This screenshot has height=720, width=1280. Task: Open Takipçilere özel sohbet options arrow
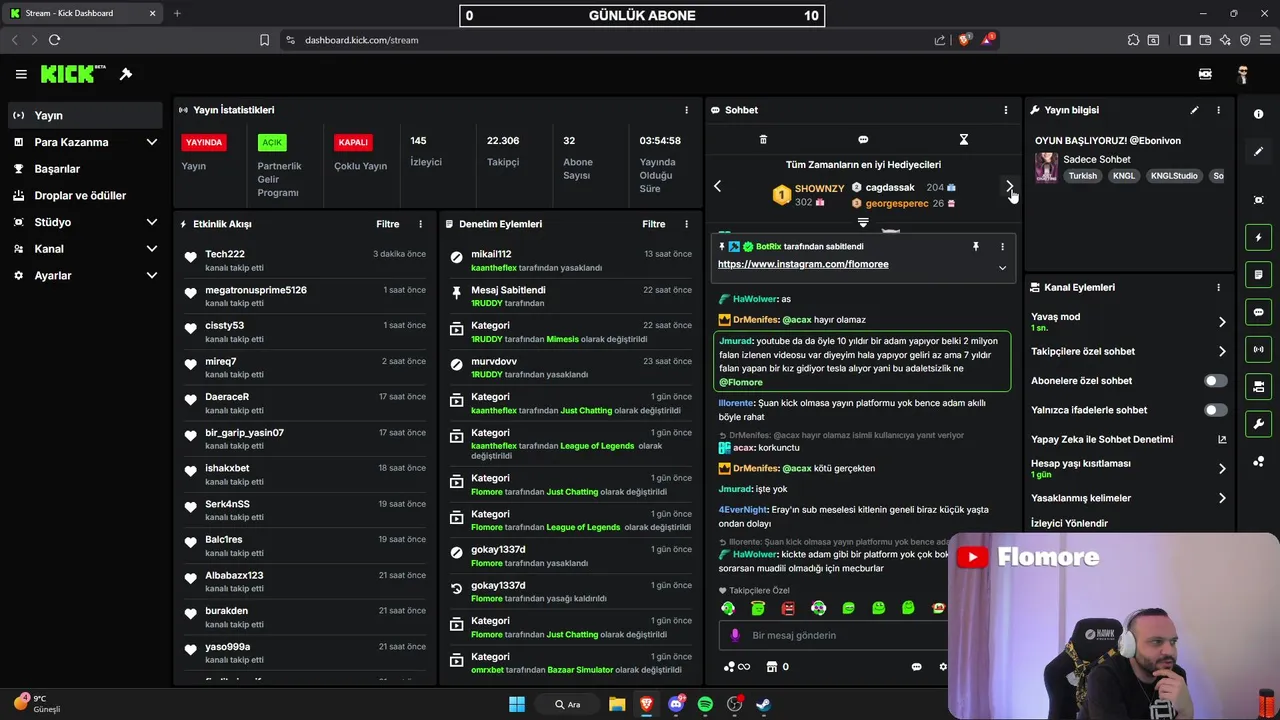1221,352
